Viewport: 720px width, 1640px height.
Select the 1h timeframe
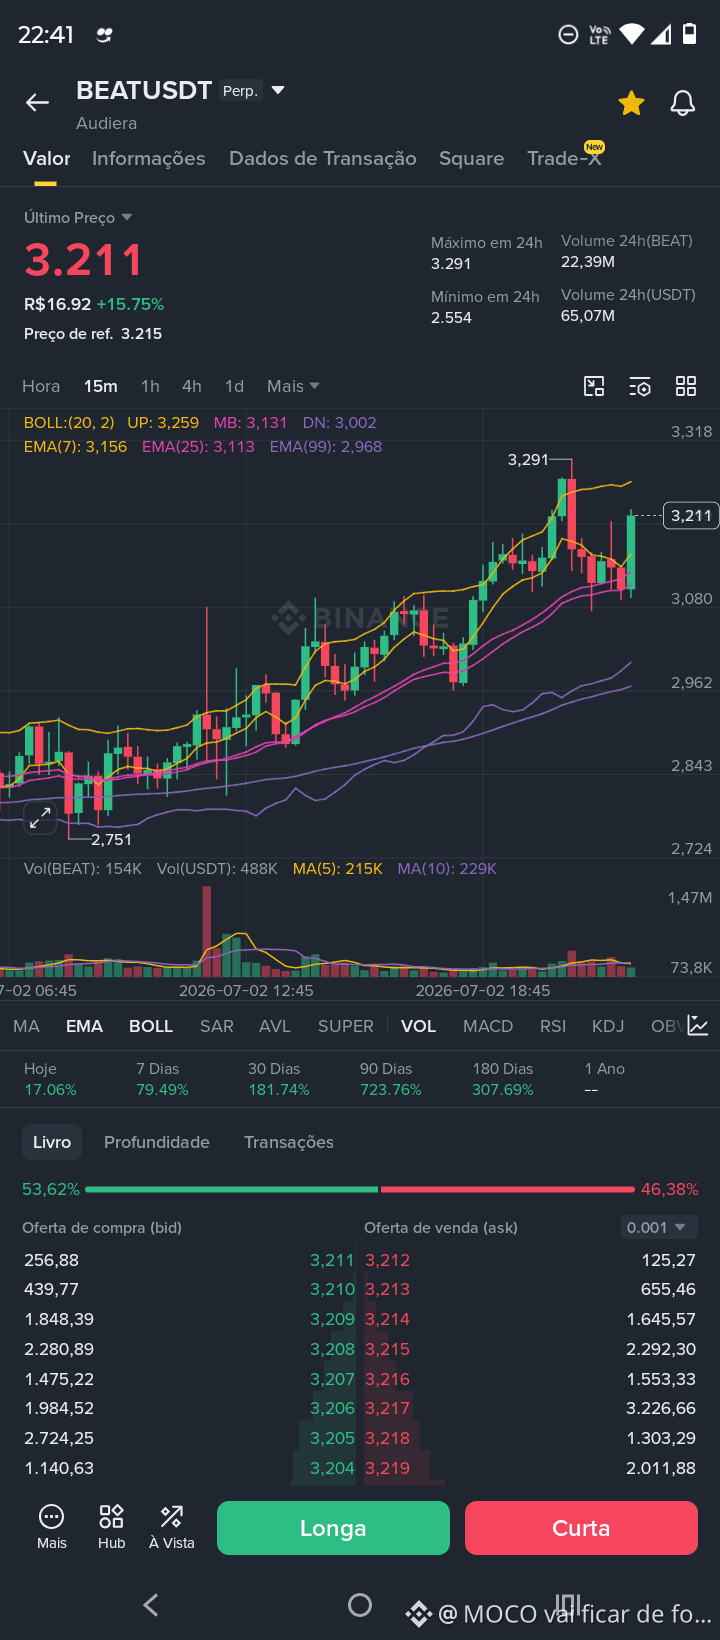(x=150, y=386)
